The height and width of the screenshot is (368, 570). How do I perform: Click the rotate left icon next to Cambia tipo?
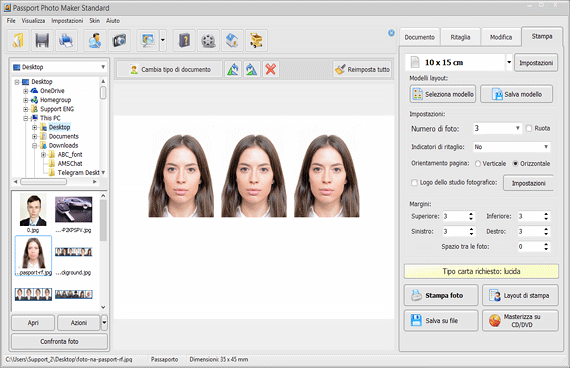(x=233, y=69)
